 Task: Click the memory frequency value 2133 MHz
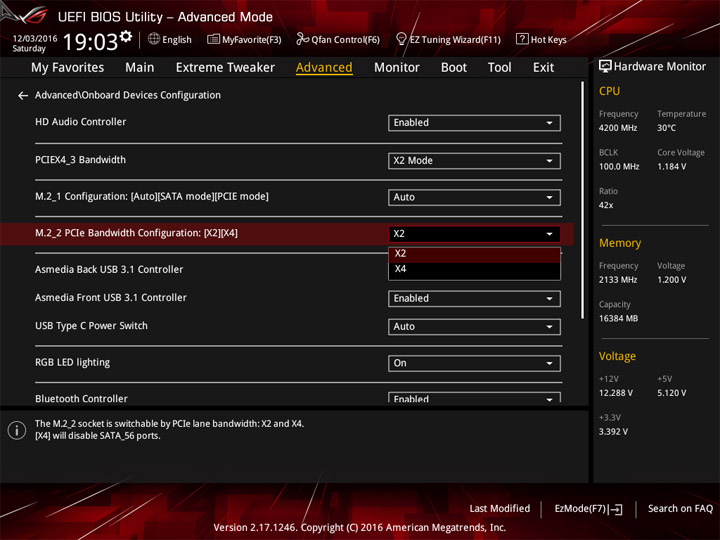click(618, 280)
